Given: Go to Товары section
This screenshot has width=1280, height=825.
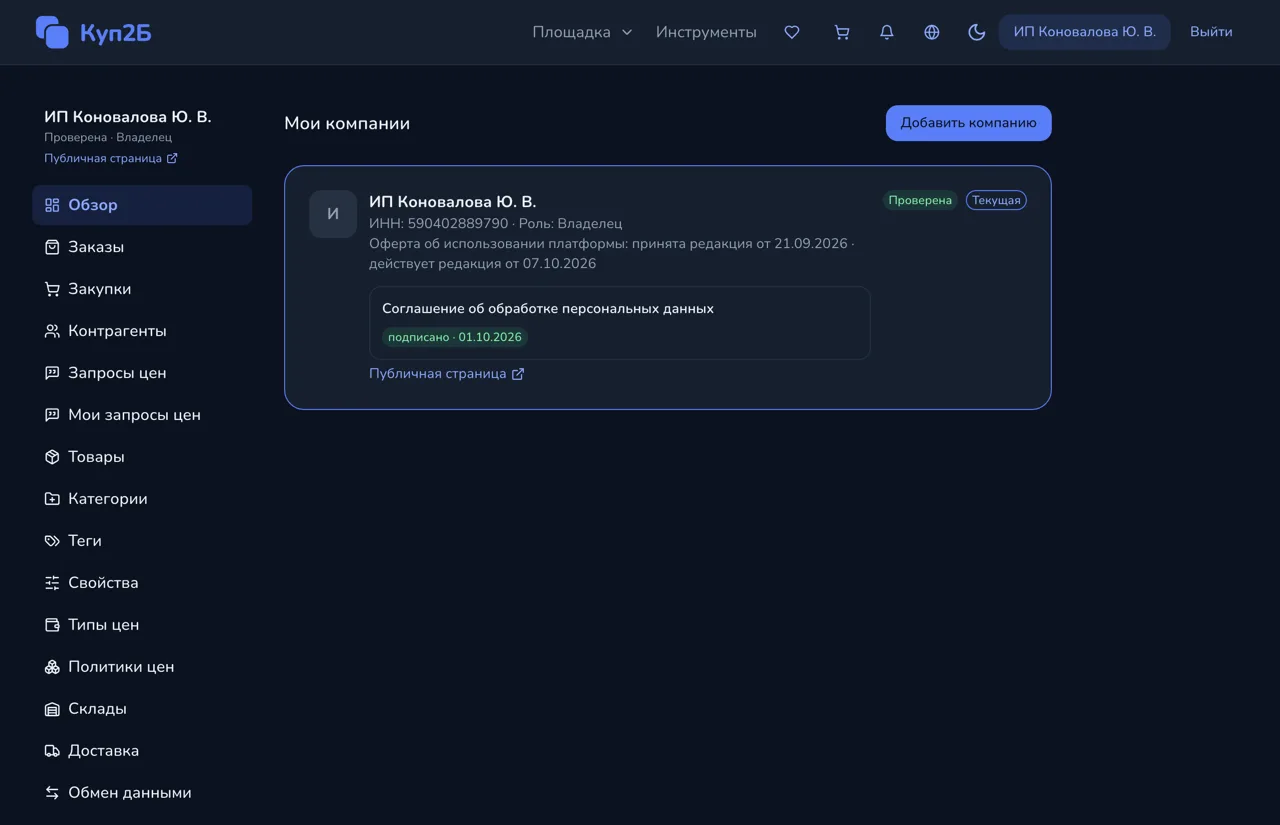Looking at the screenshot, I should [142, 457].
